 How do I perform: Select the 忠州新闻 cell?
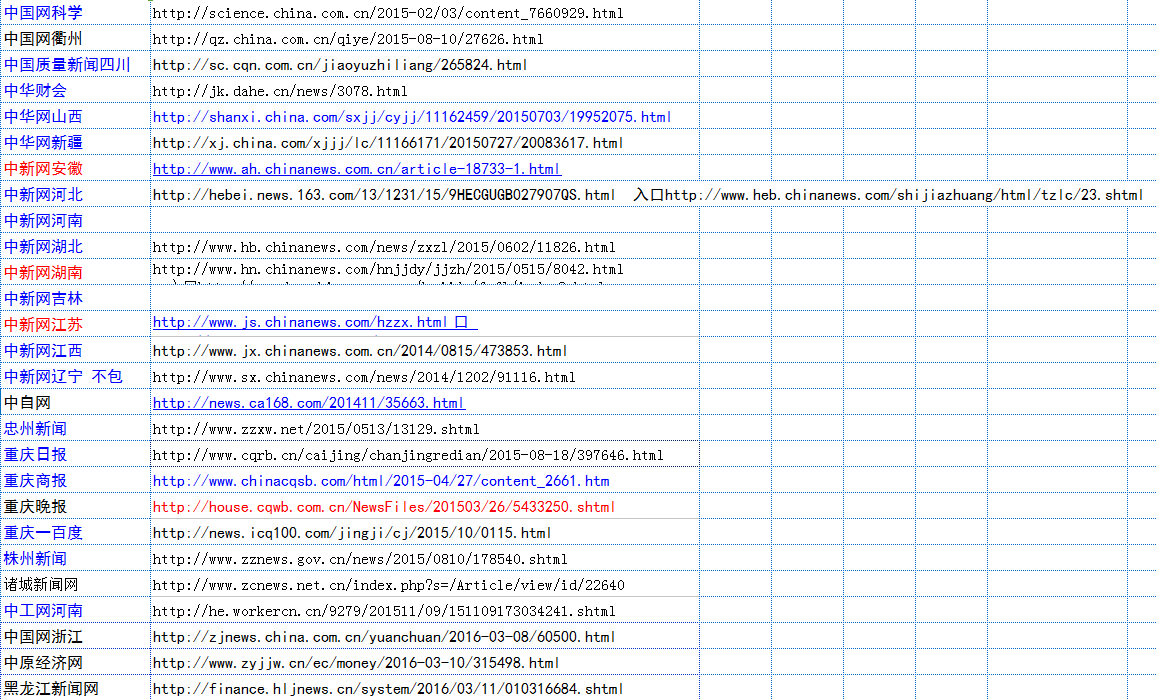tap(75, 428)
